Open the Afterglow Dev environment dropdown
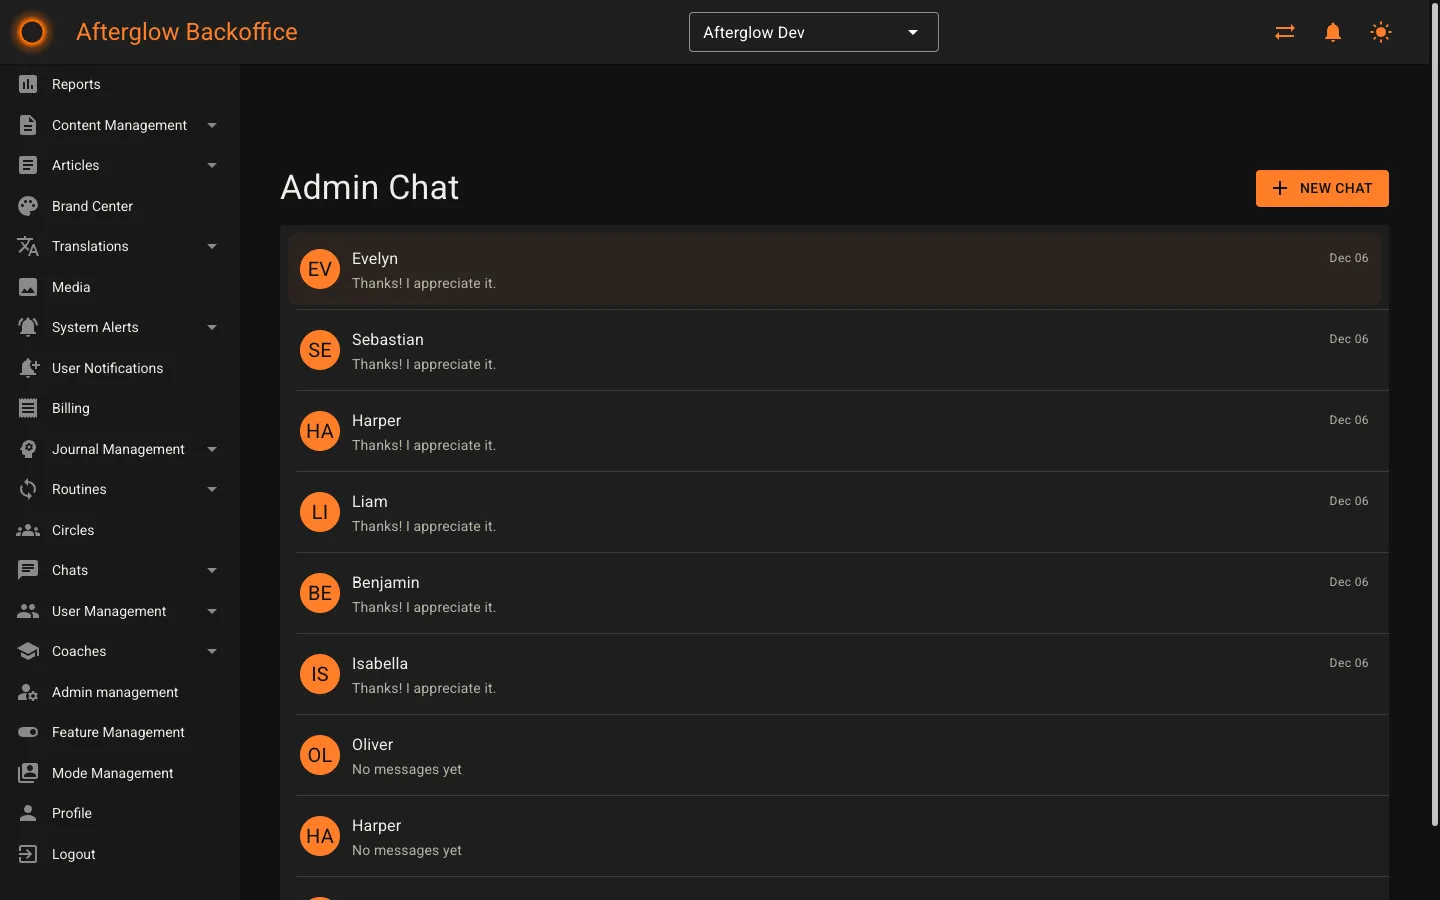 pos(812,31)
